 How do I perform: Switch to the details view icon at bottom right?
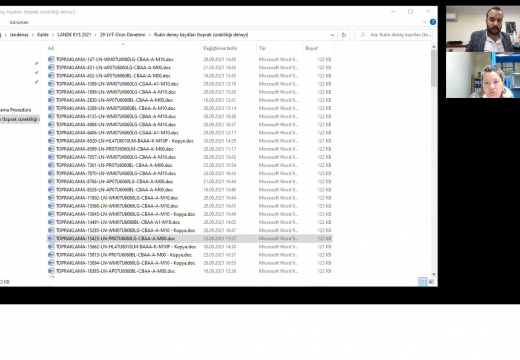422,282
